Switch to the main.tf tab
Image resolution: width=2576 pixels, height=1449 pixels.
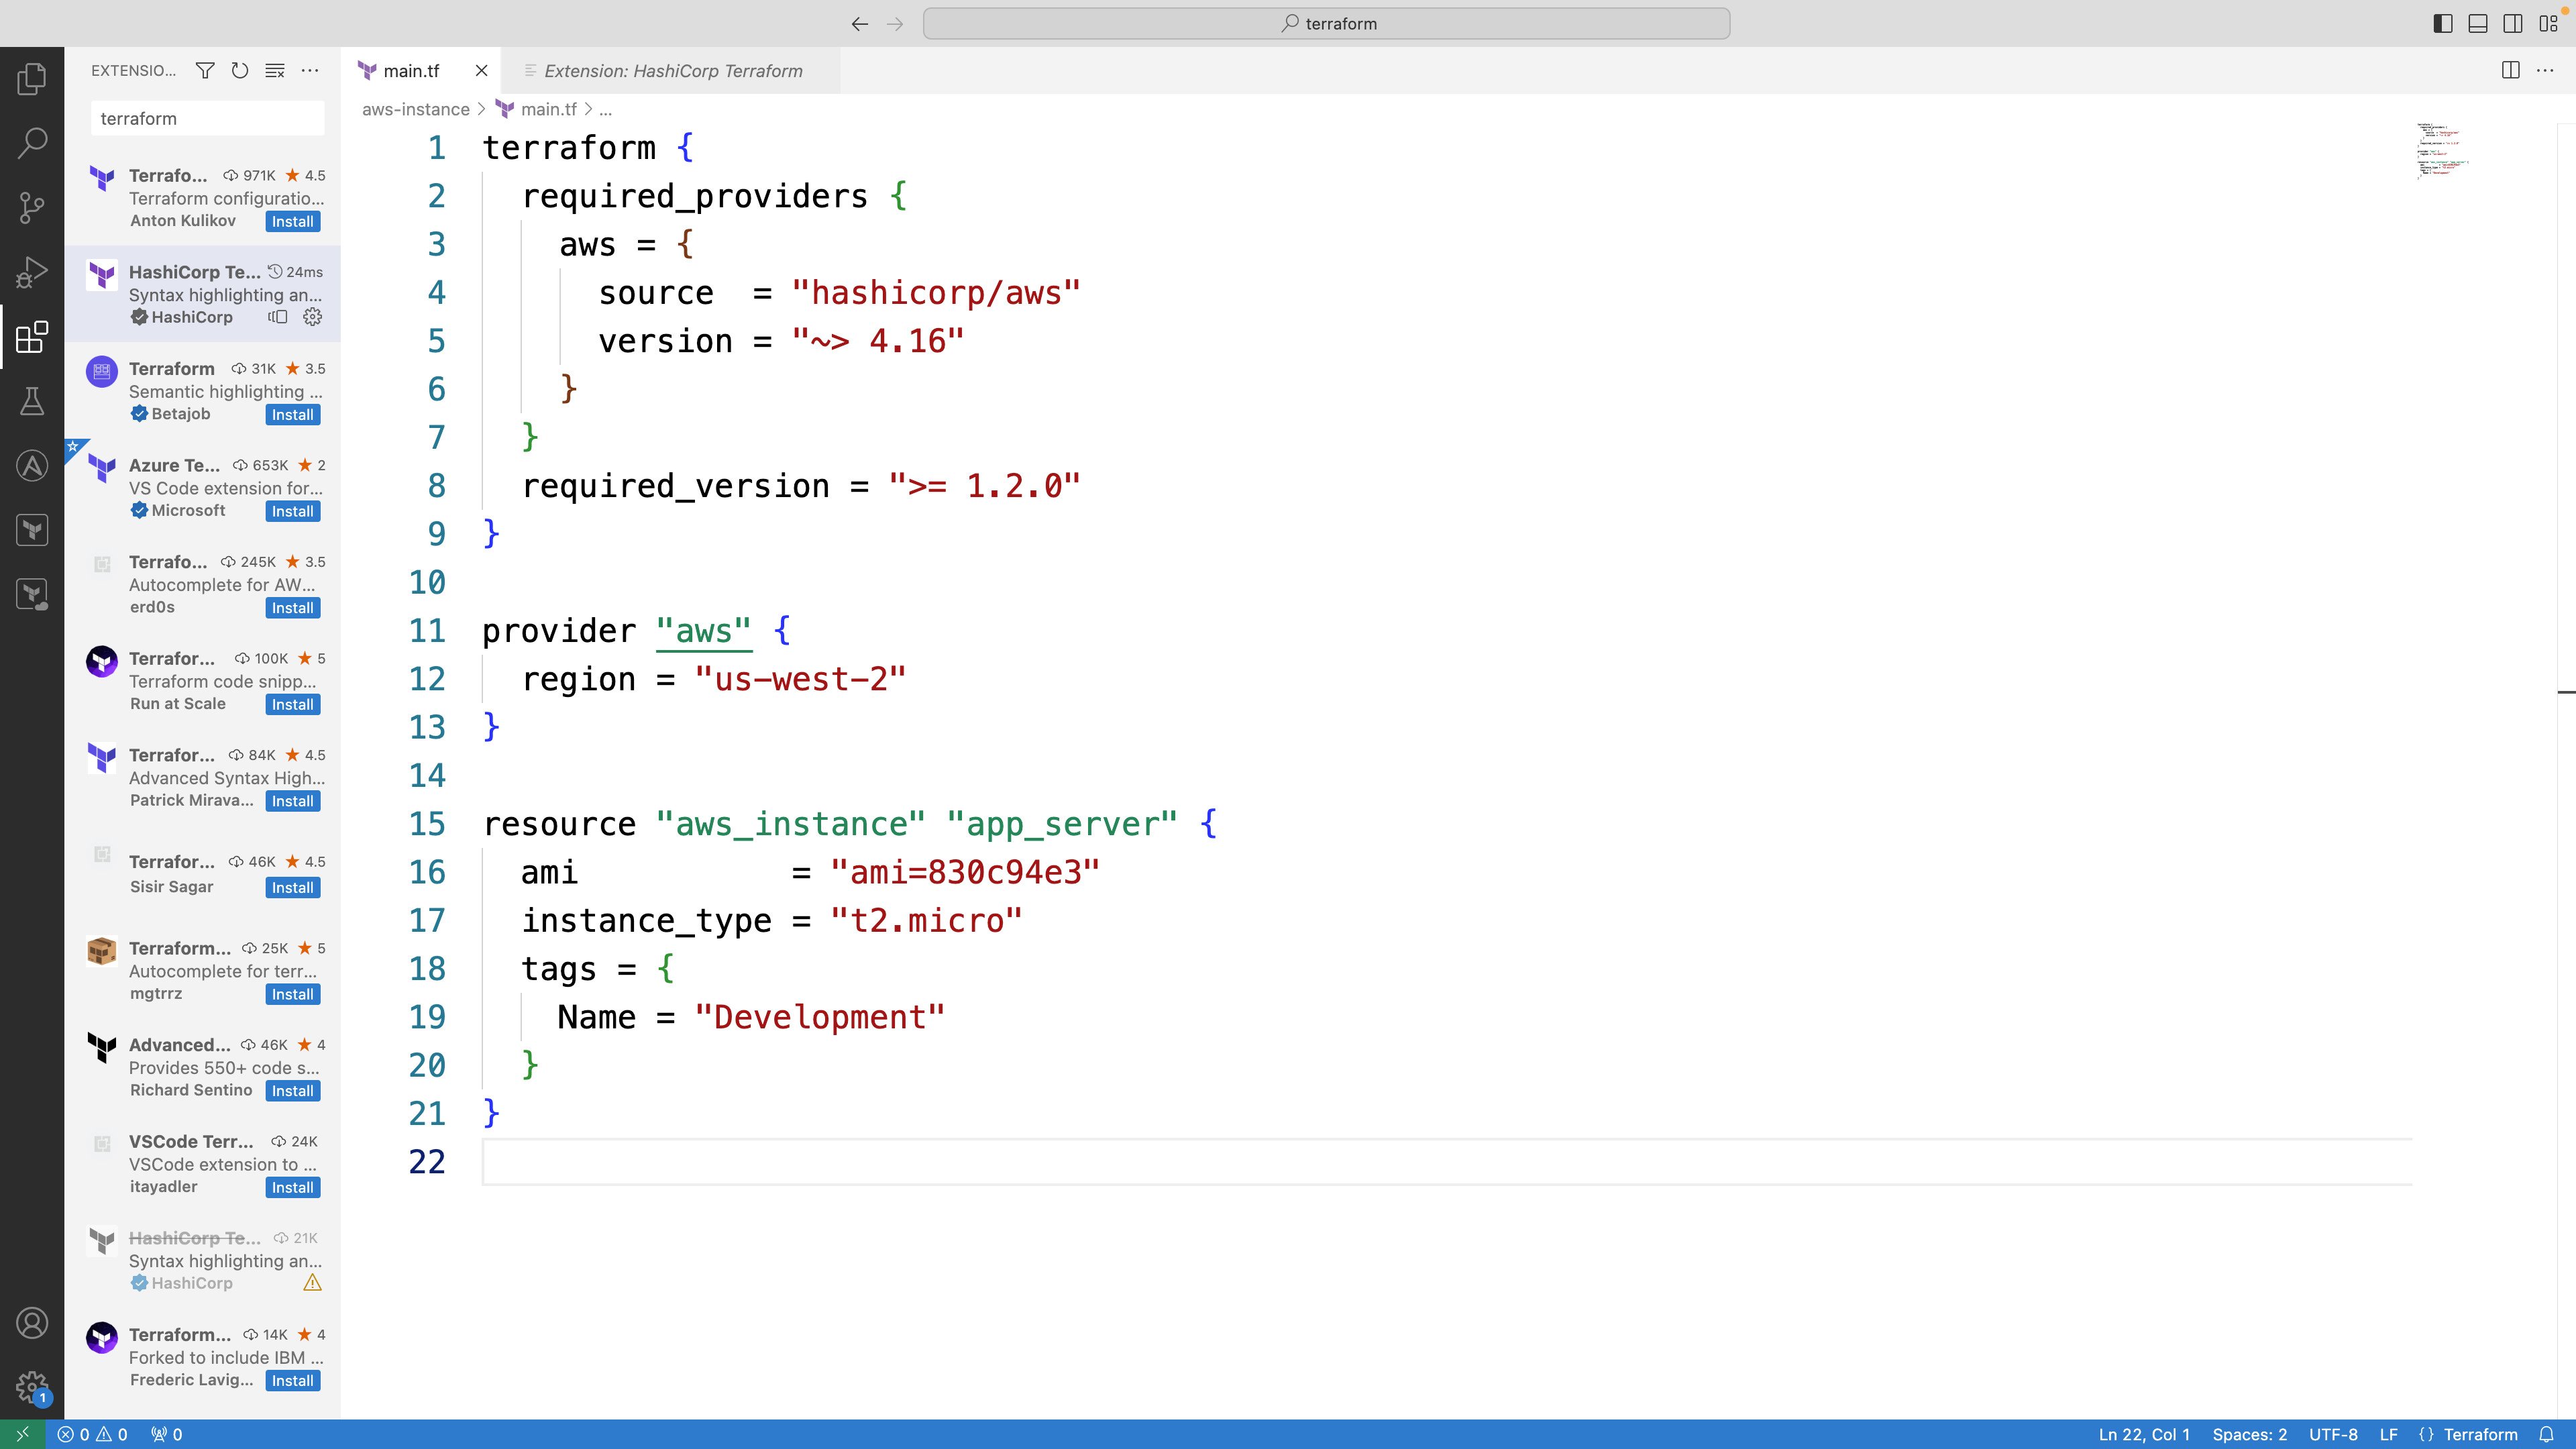pos(411,71)
